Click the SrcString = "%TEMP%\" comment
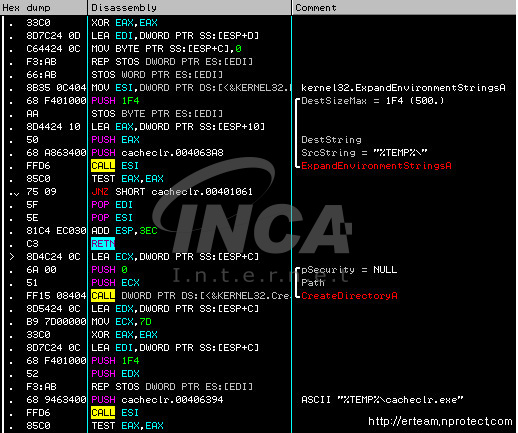This screenshot has height=433, width=518. pos(364,153)
